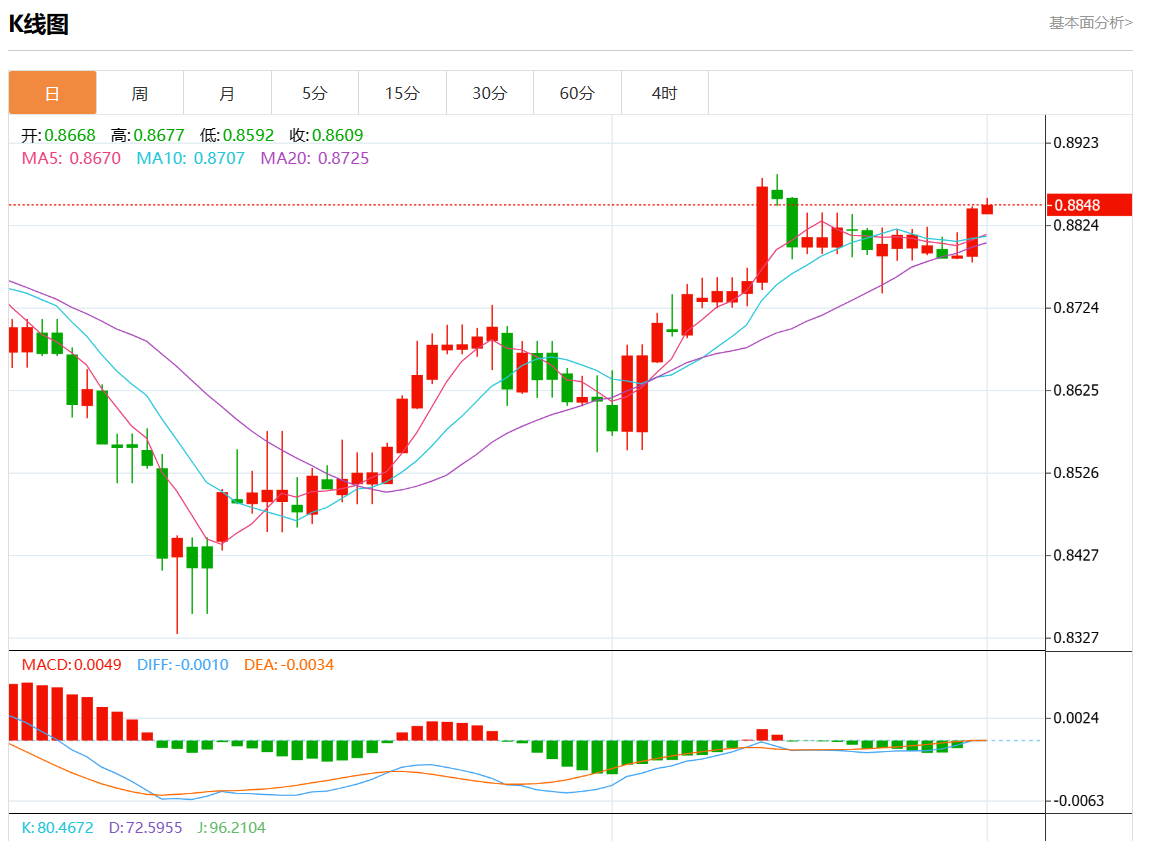
Task: Switch to the 4时 chart tab
Action: pos(664,93)
